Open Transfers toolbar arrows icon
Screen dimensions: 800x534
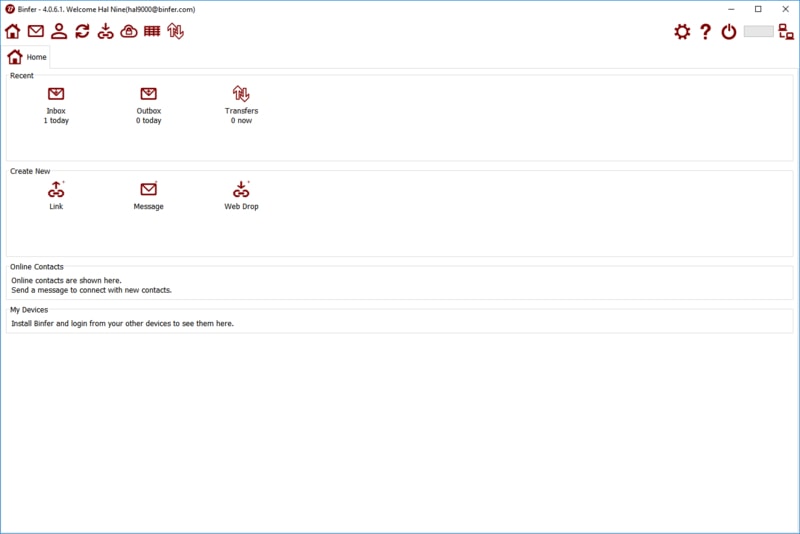point(176,32)
